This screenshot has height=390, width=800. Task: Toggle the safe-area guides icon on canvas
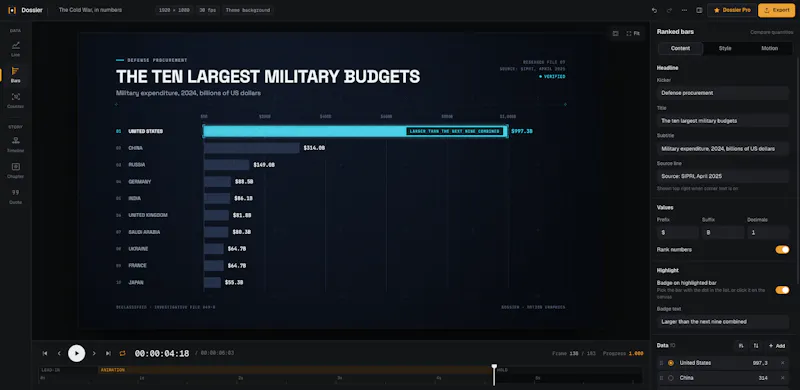click(x=615, y=33)
